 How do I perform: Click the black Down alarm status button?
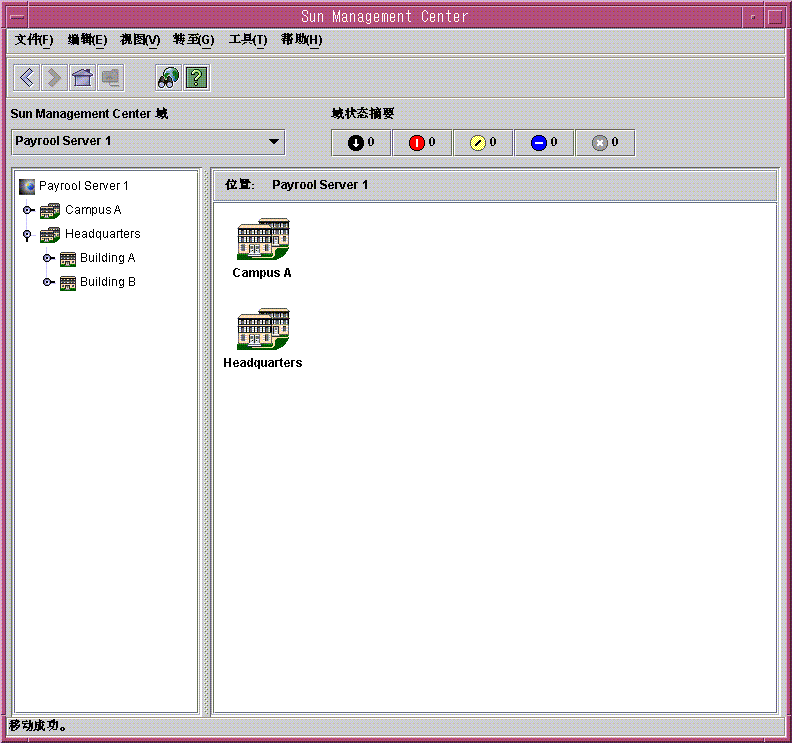pyautogui.click(x=361, y=143)
